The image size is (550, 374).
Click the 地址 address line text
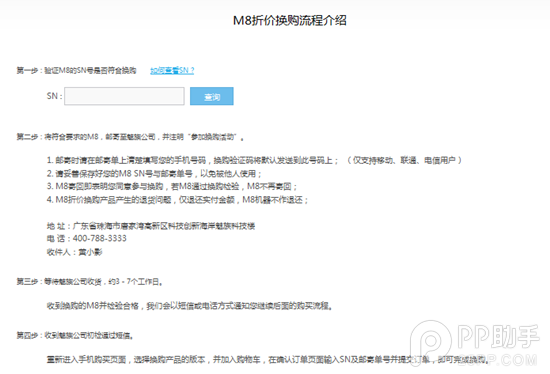151,226
